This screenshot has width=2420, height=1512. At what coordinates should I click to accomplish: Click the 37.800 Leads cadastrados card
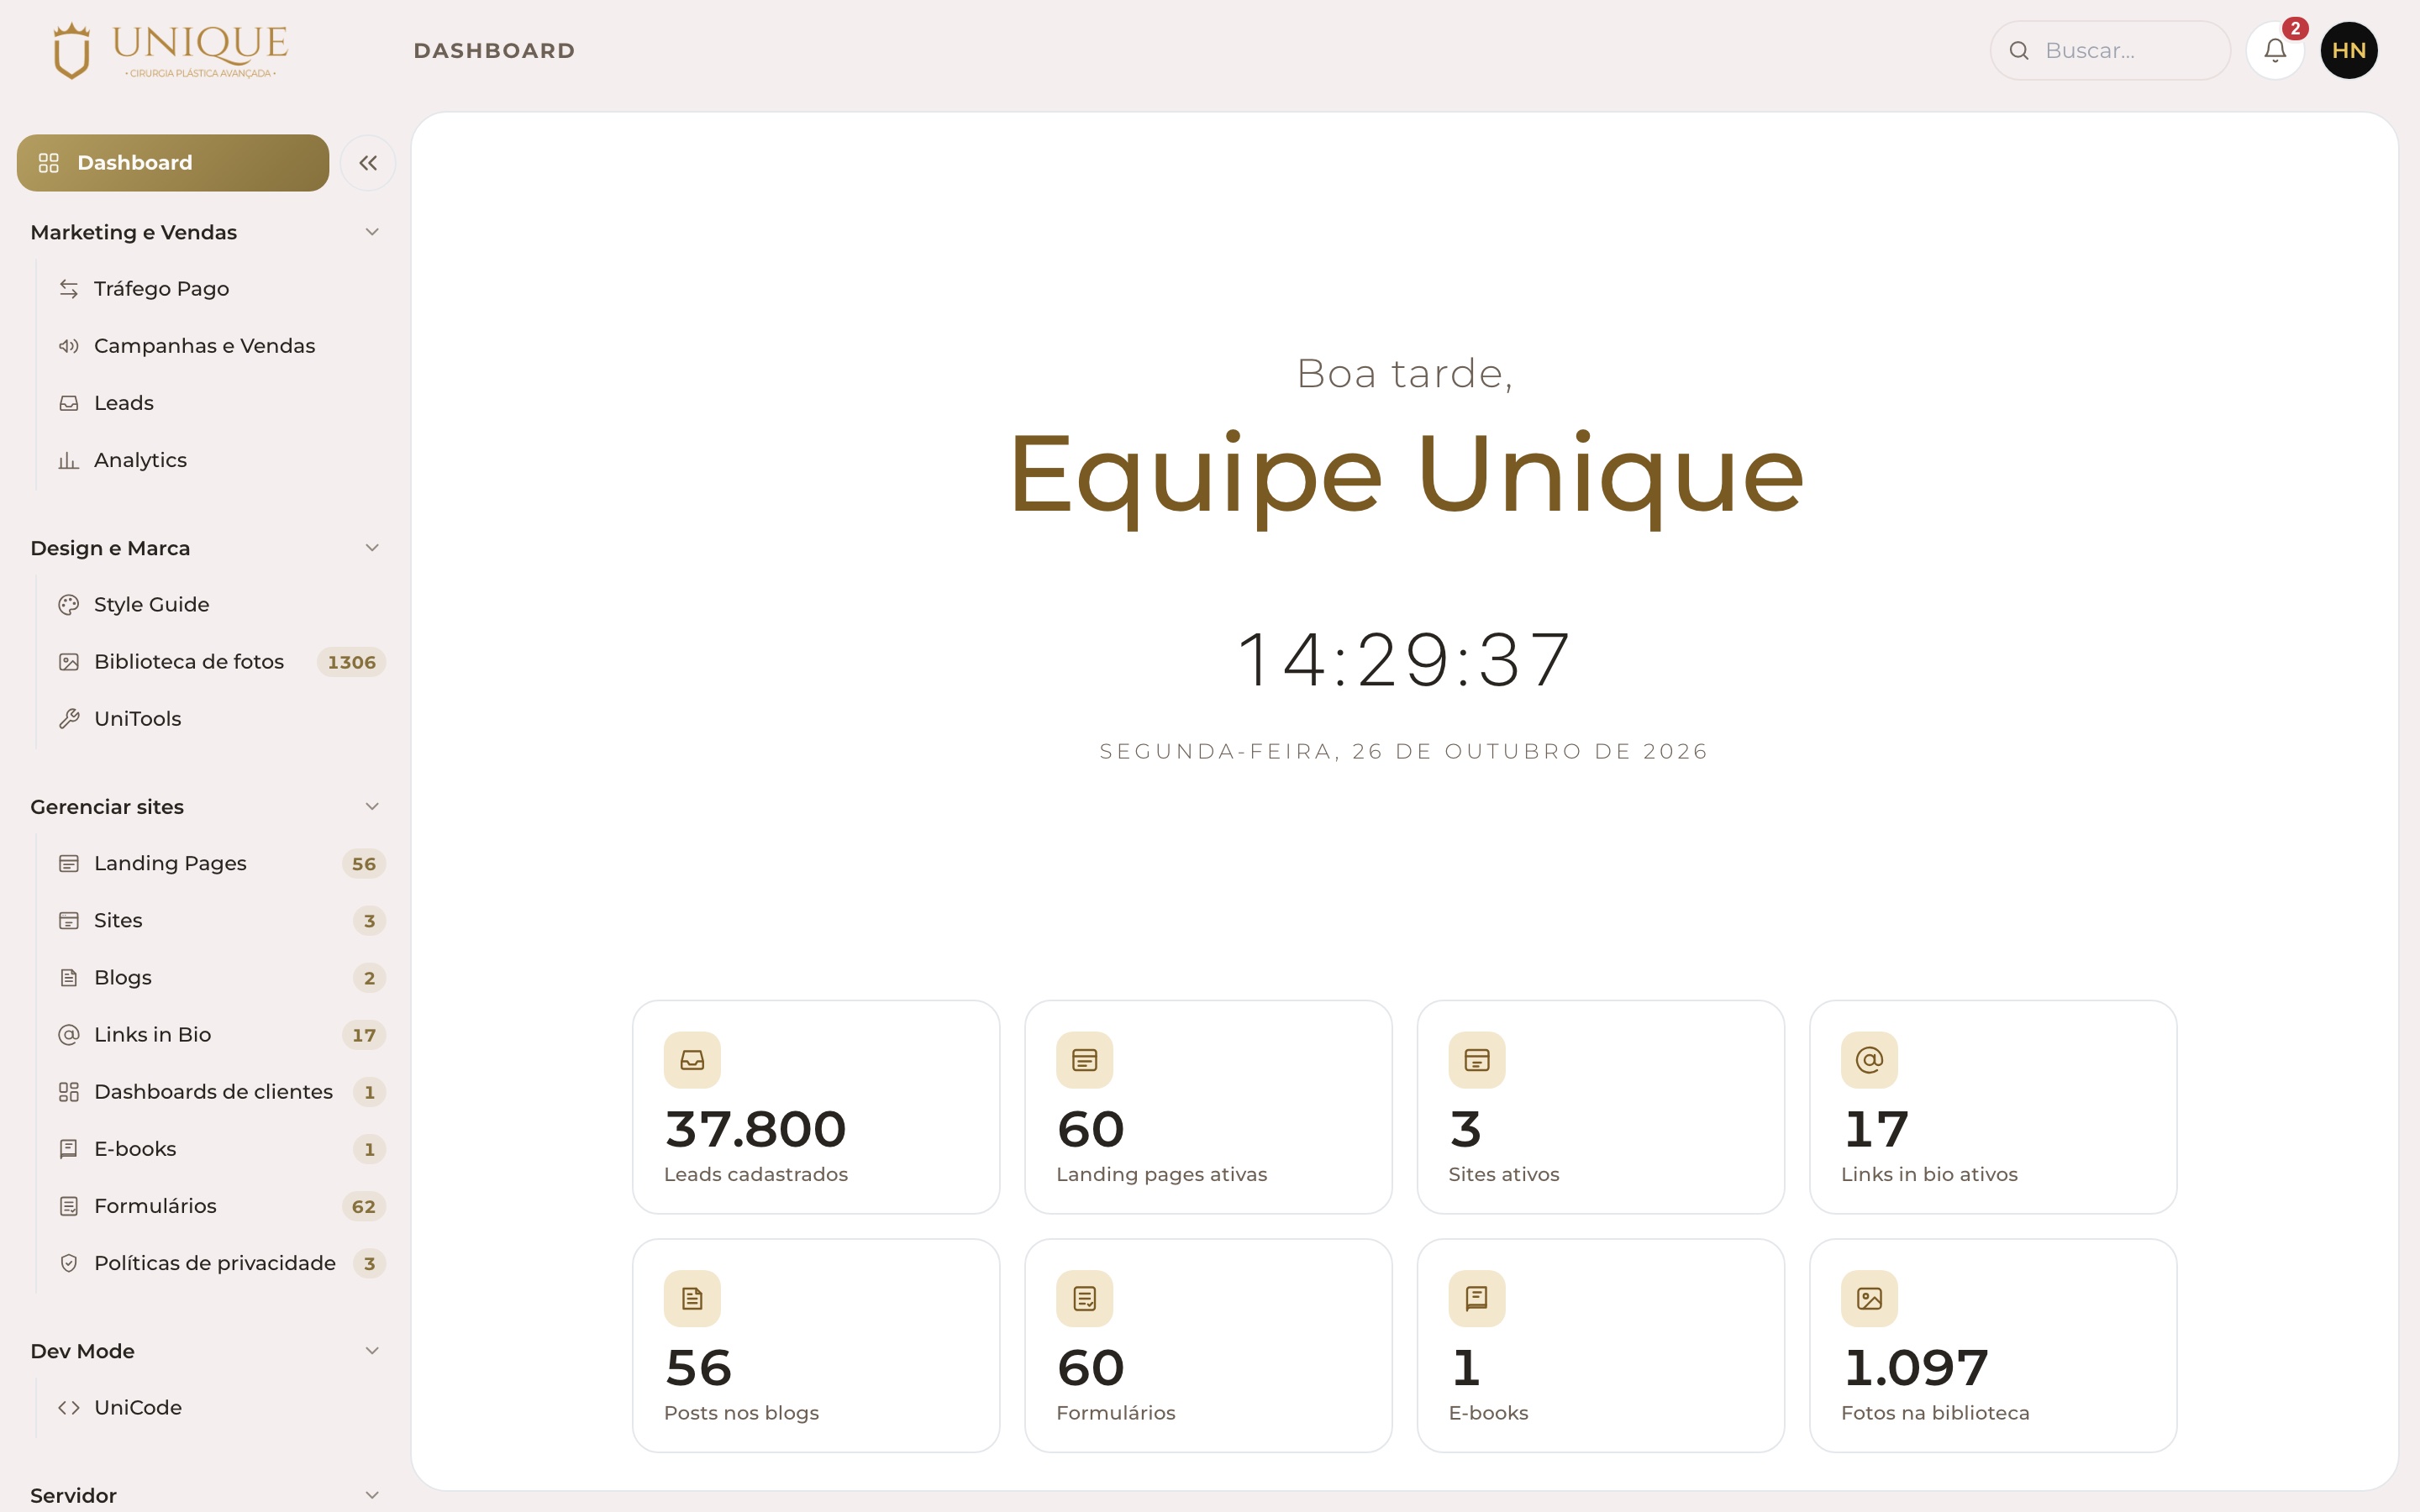pyautogui.click(x=816, y=1107)
